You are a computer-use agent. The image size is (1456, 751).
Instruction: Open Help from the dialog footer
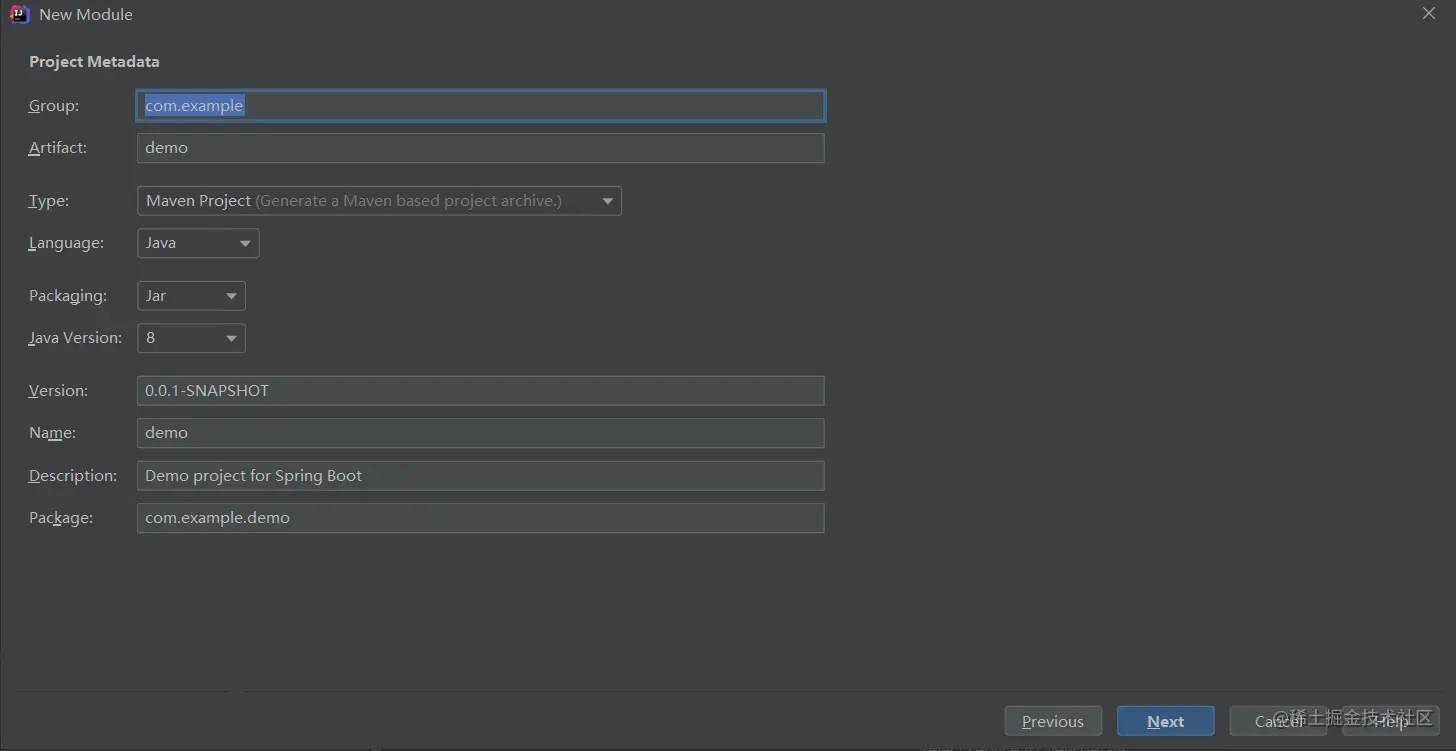coord(1391,721)
